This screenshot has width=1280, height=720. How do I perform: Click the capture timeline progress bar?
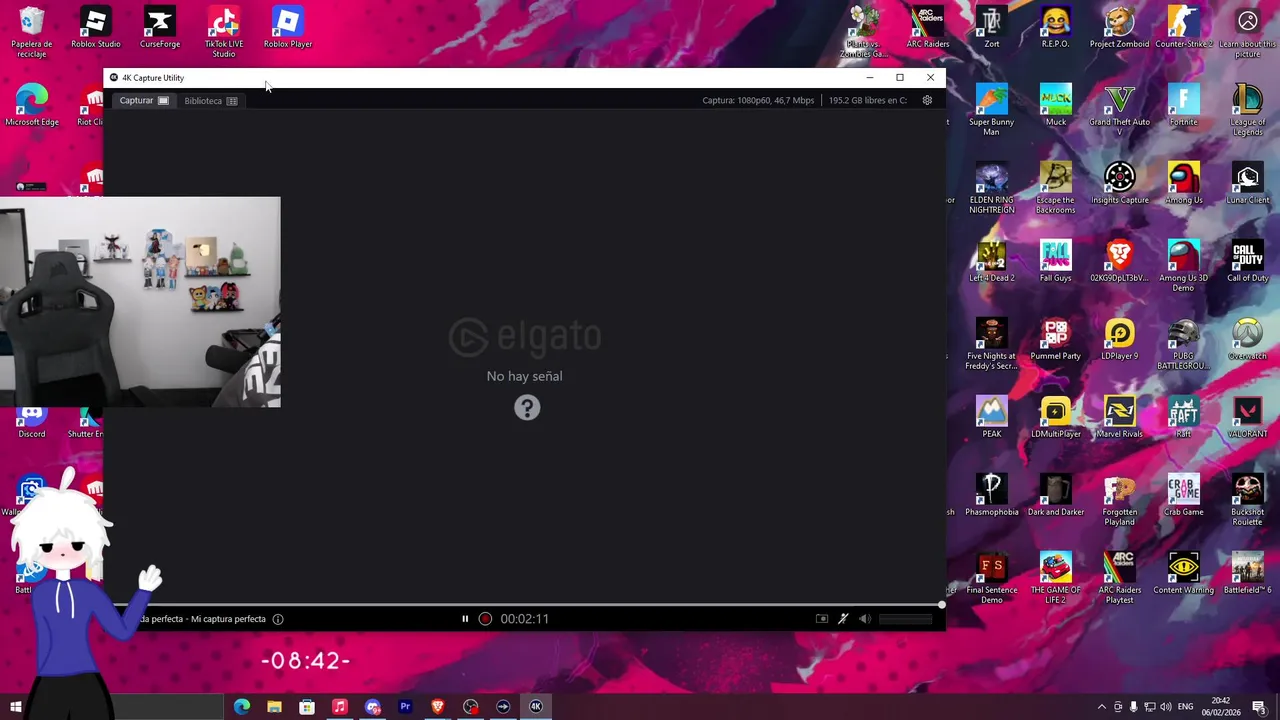[525, 605]
